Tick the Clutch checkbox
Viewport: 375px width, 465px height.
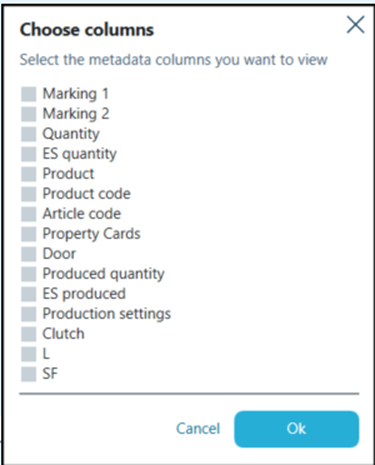29,334
